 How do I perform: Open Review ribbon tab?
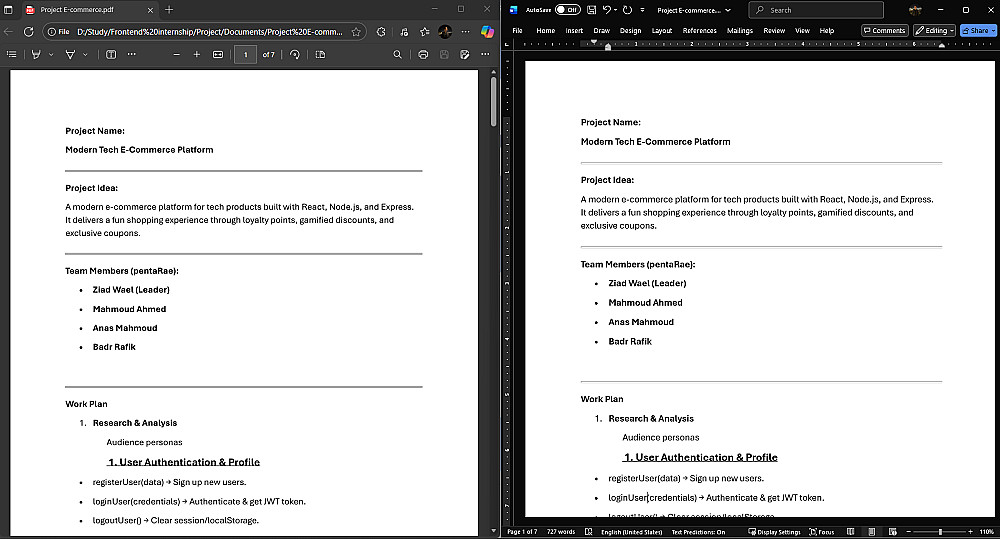774,31
